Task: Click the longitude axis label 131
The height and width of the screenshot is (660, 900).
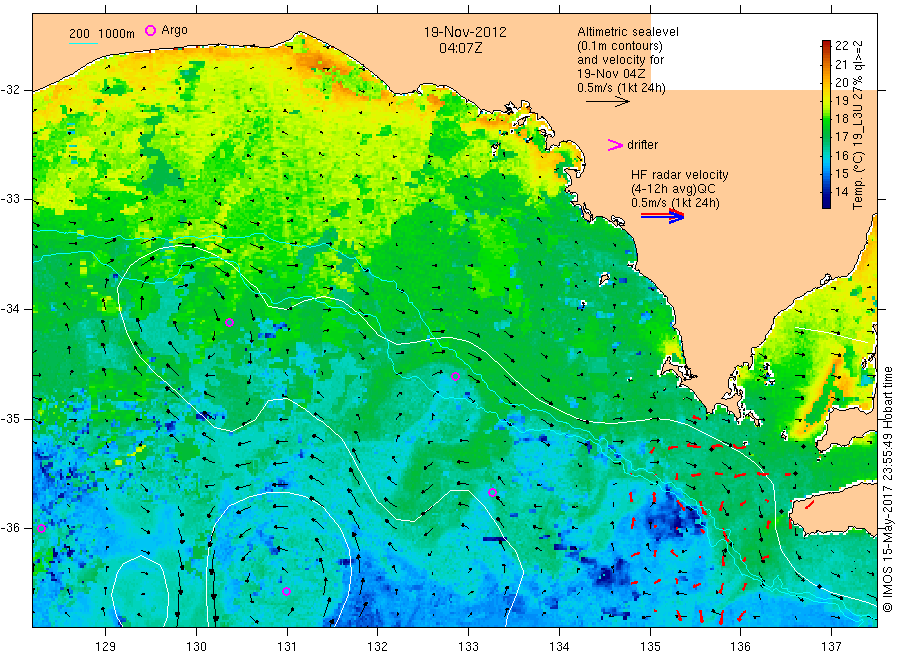Action: (287, 646)
